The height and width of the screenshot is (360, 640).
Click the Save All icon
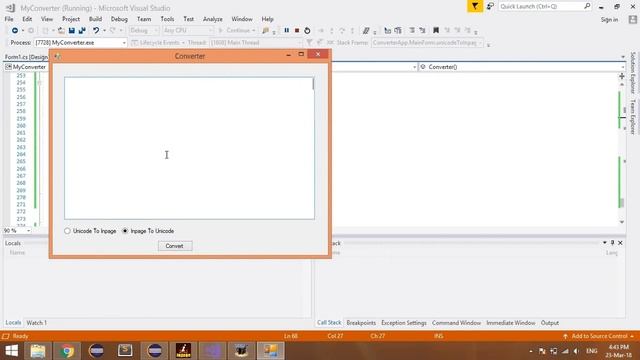[82, 31]
